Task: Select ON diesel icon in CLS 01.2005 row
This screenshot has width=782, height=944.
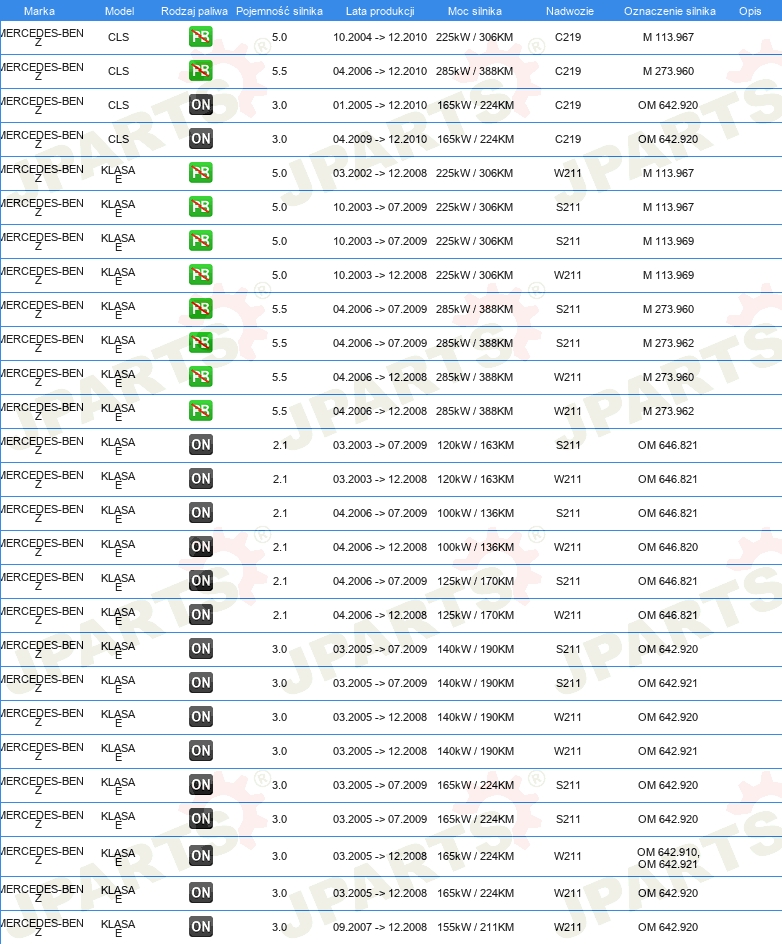Action: click(x=200, y=105)
